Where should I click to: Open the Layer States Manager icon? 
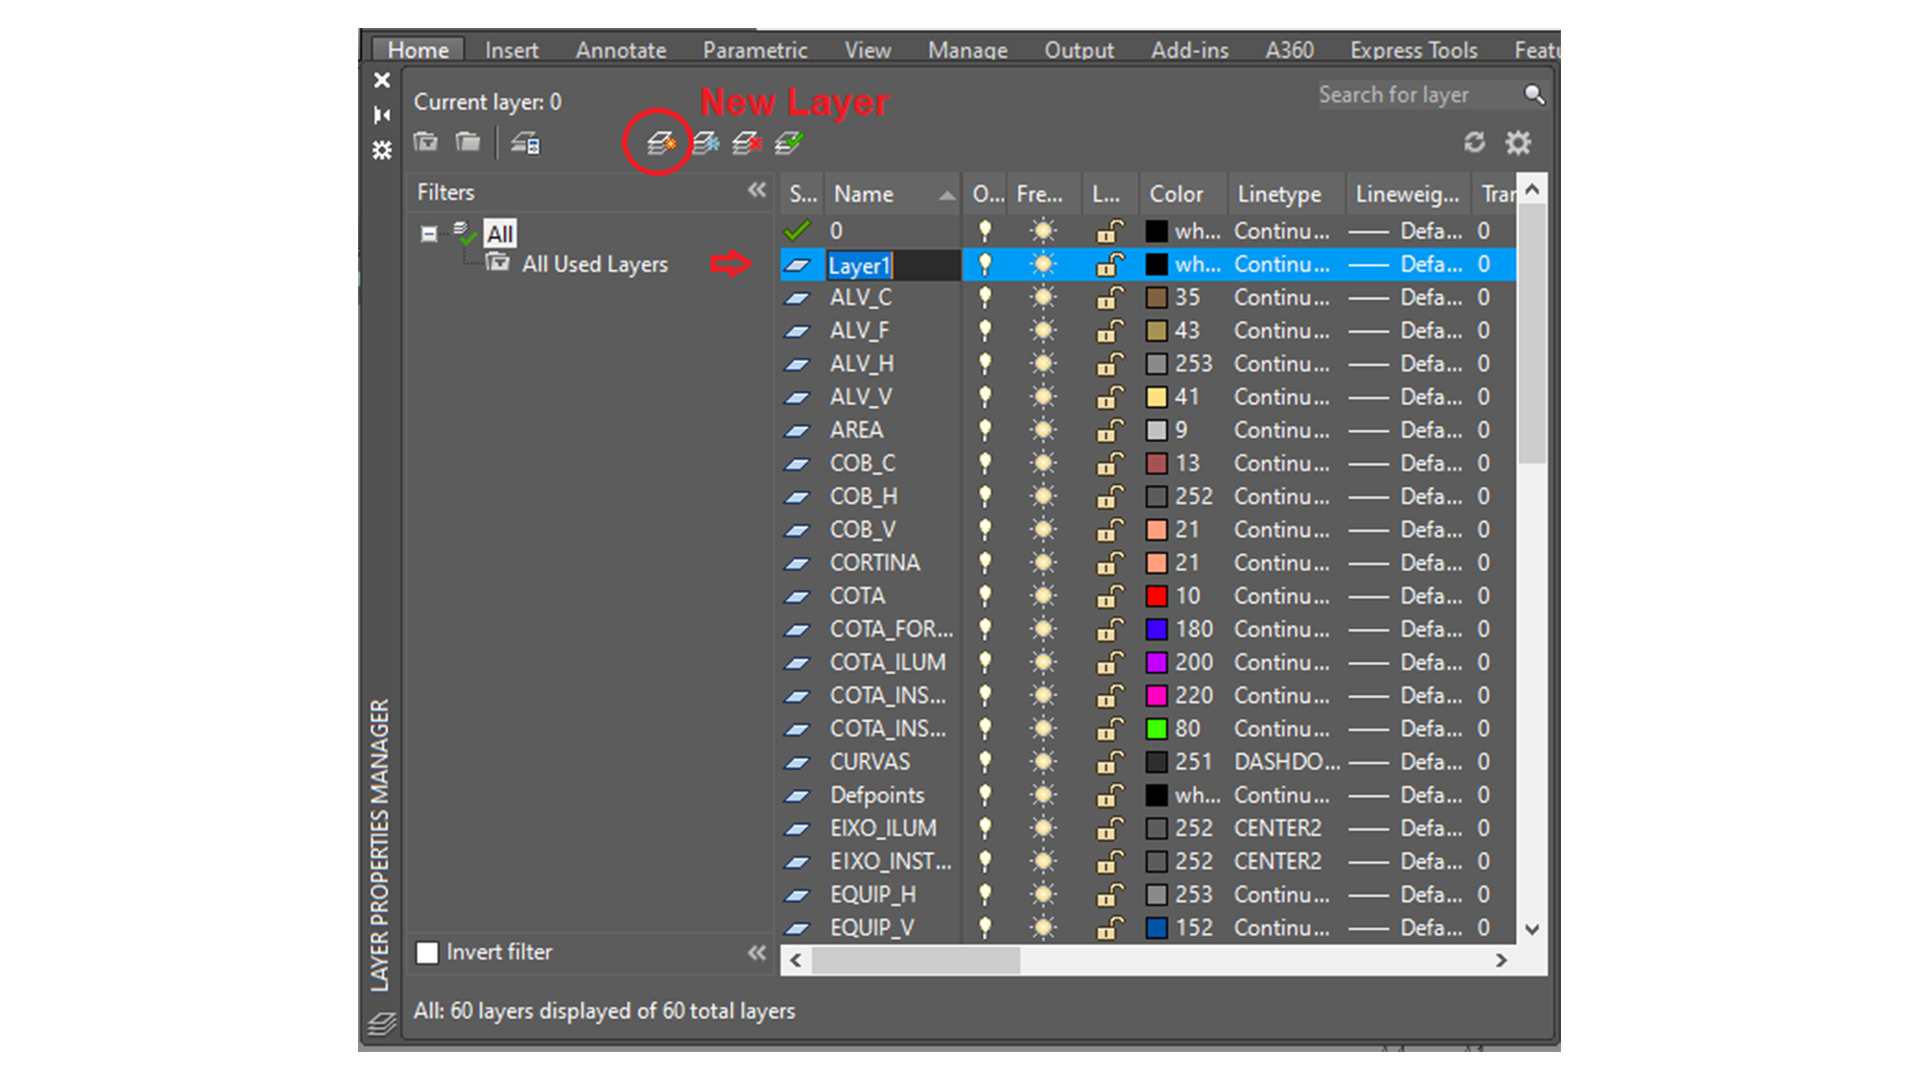tap(526, 143)
